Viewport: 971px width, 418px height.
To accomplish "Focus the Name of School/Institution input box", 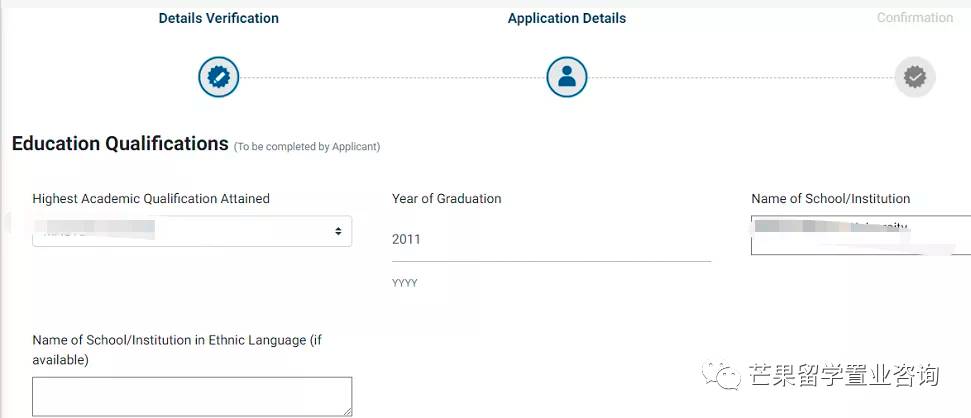I will pyautogui.click(x=861, y=235).
